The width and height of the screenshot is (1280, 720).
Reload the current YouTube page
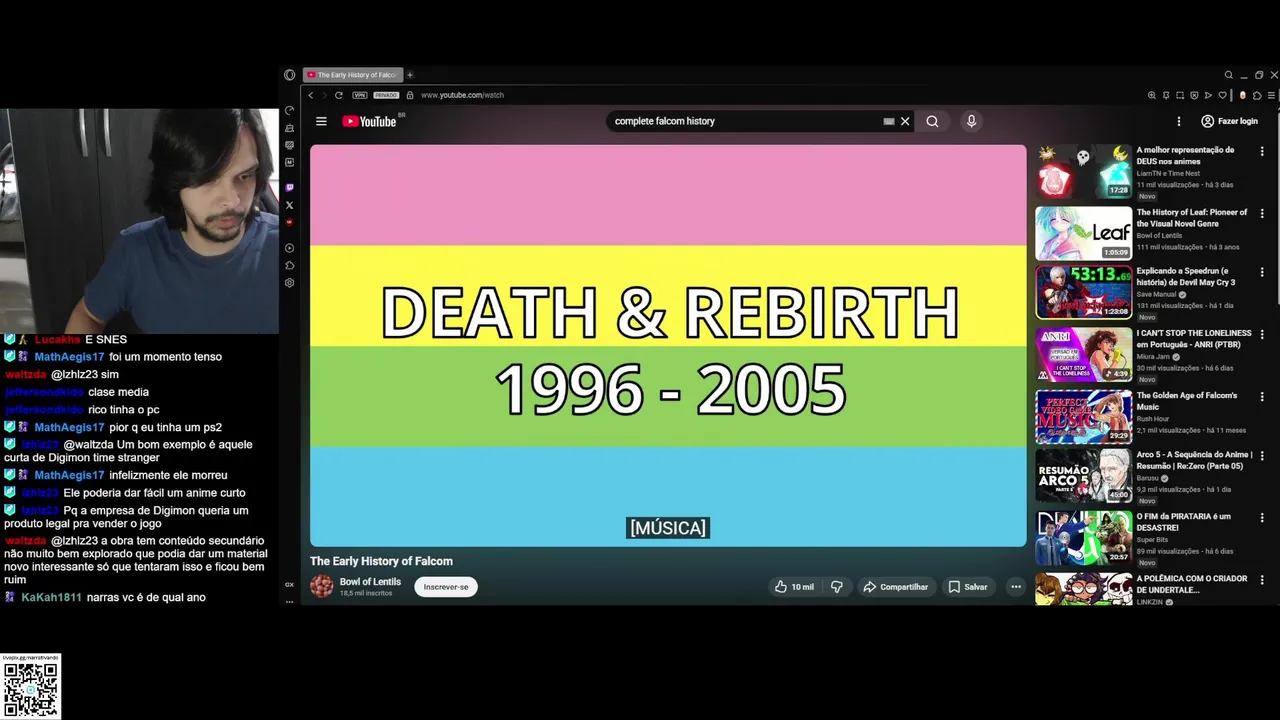(x=339, y=95)
